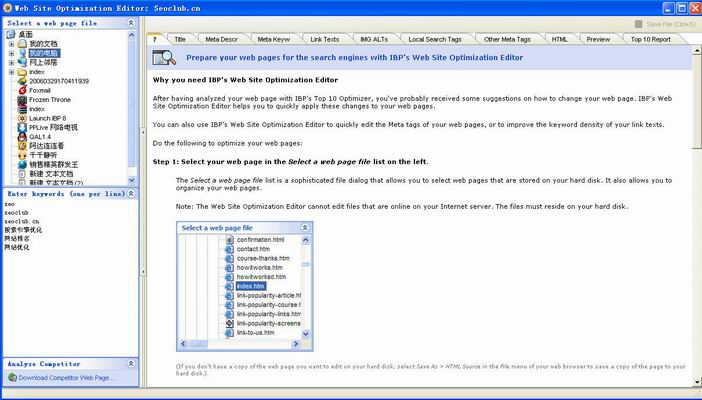
Task: Open the Title tab
Action: click(x=180, y=39)
